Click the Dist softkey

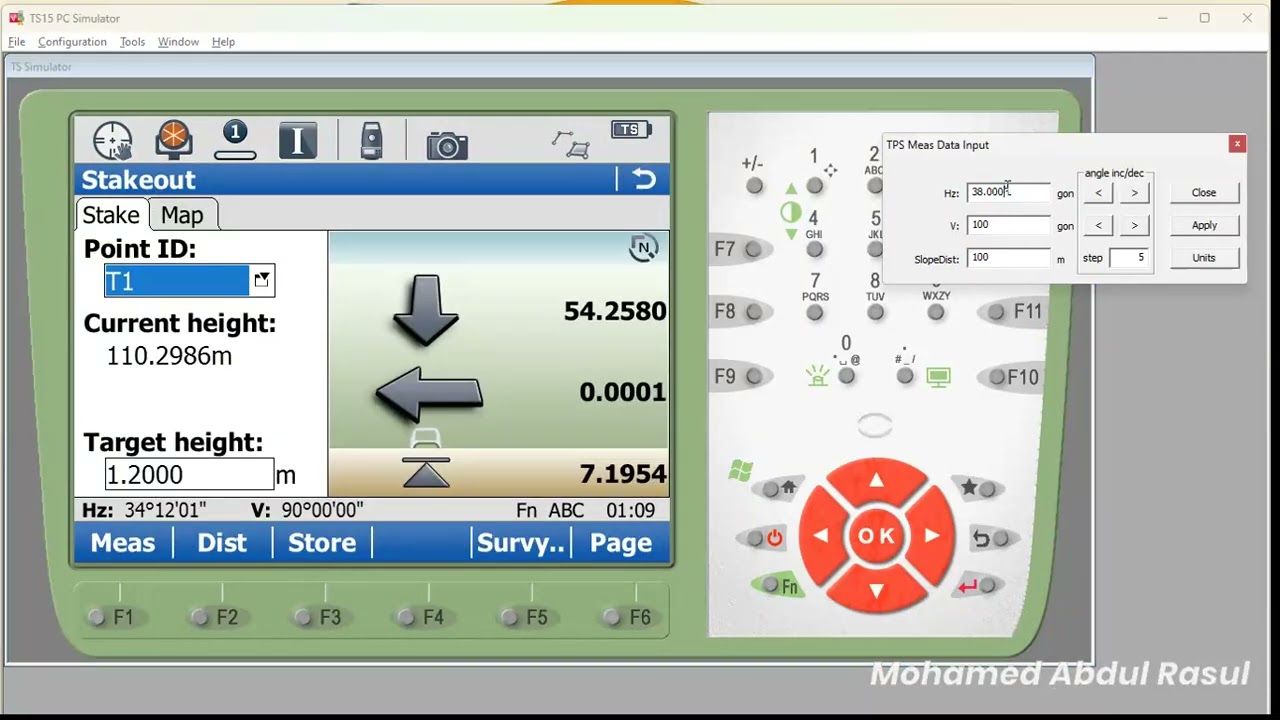(222, 543)
